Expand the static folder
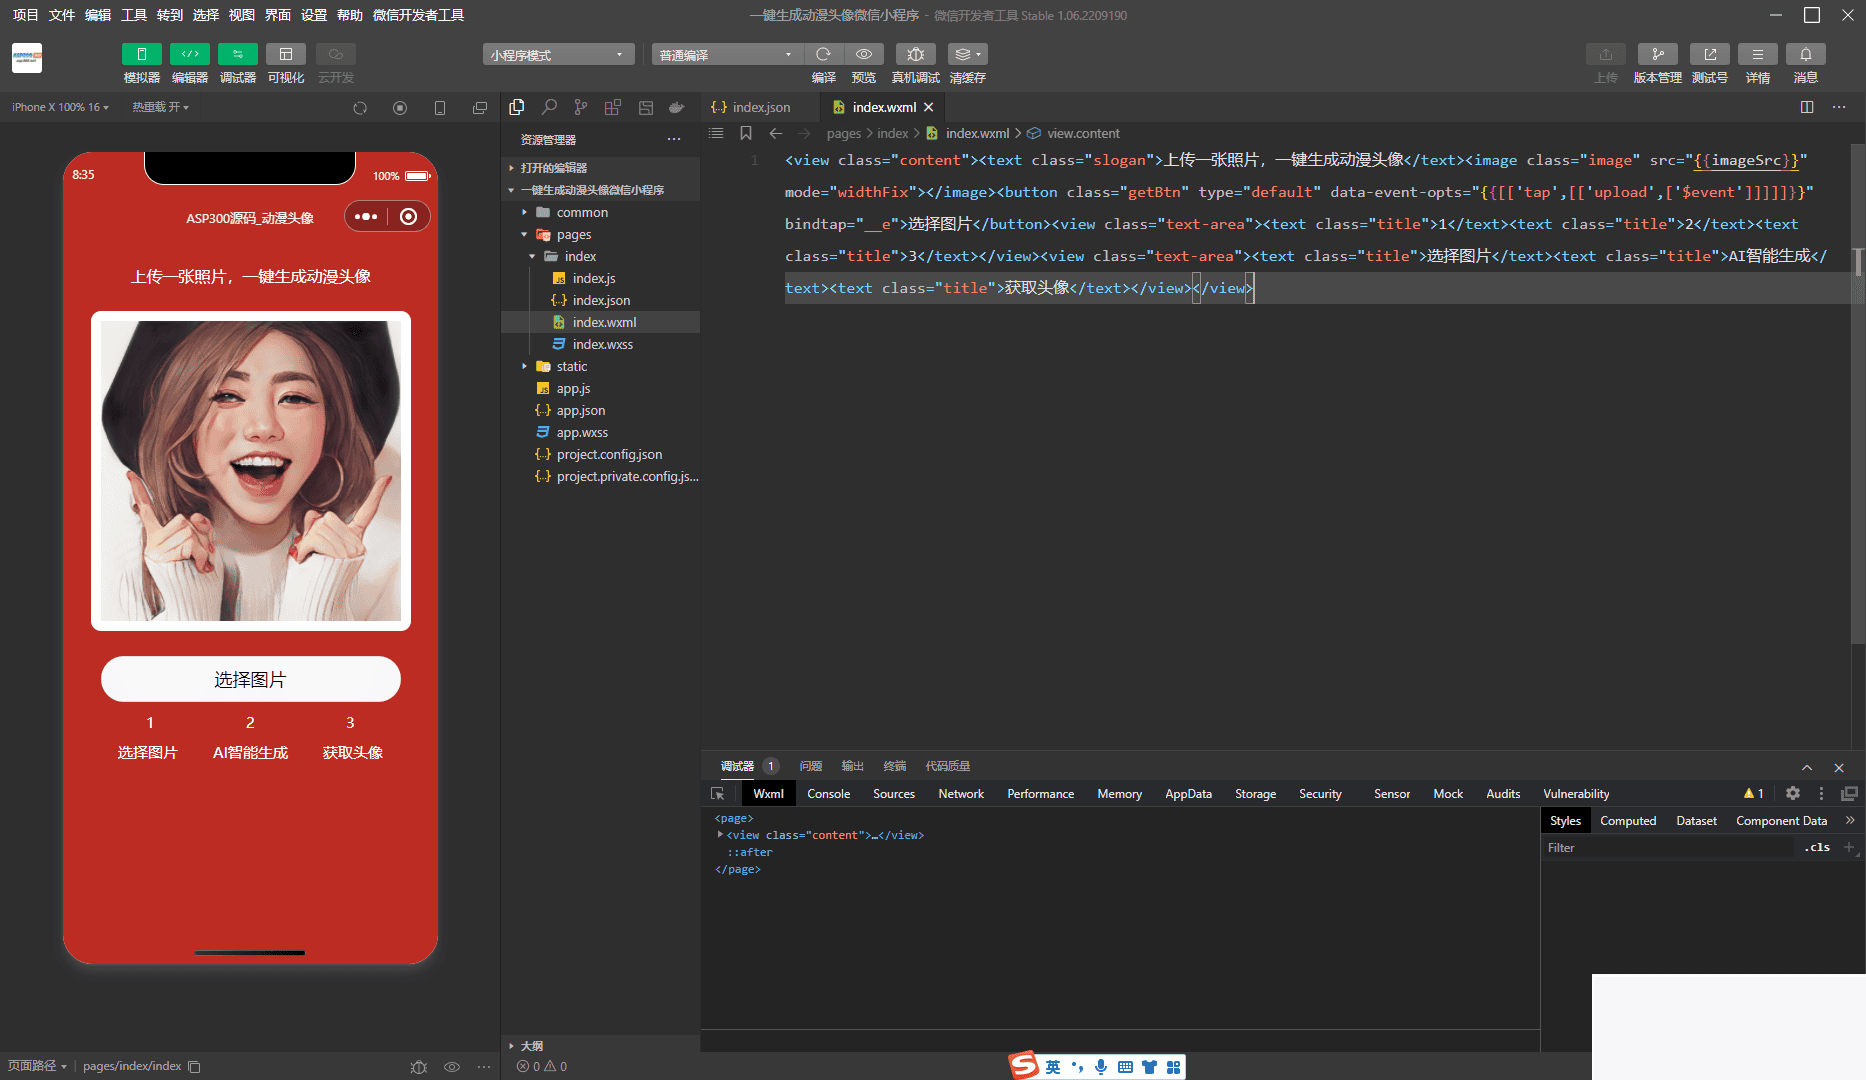 click(x=571, y=366)
